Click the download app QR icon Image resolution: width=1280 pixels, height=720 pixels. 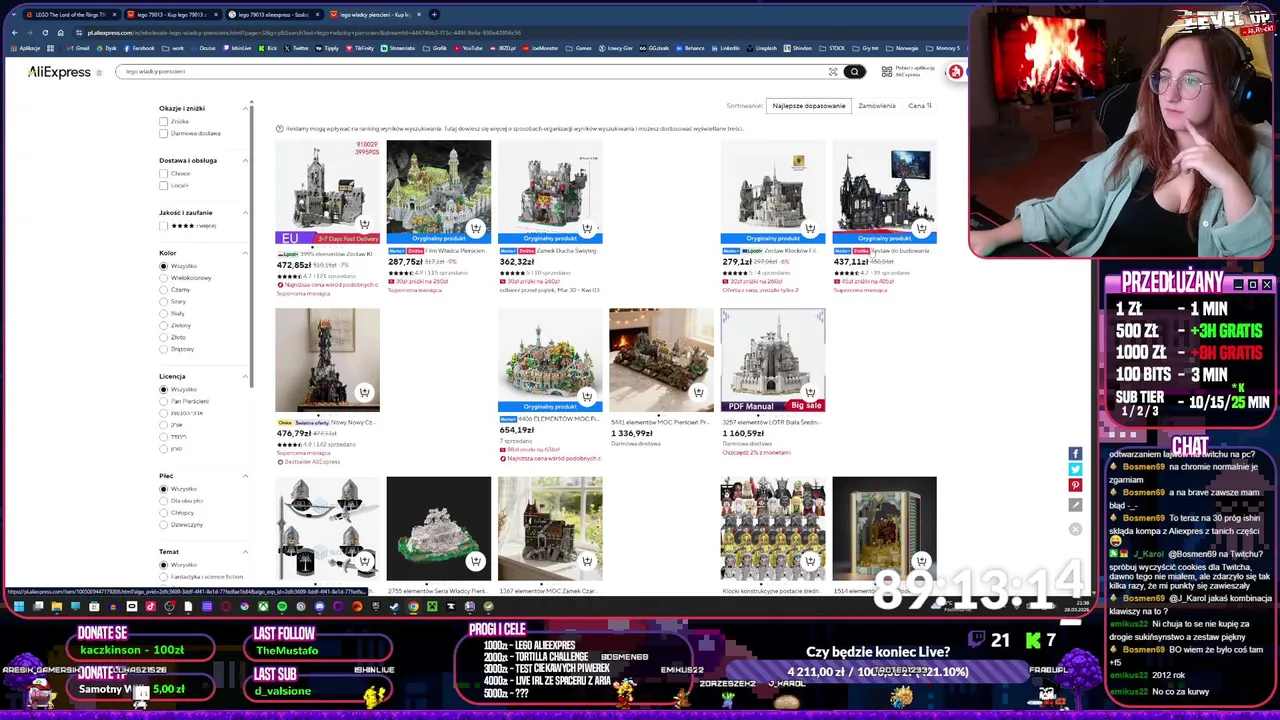pos(886,72)
